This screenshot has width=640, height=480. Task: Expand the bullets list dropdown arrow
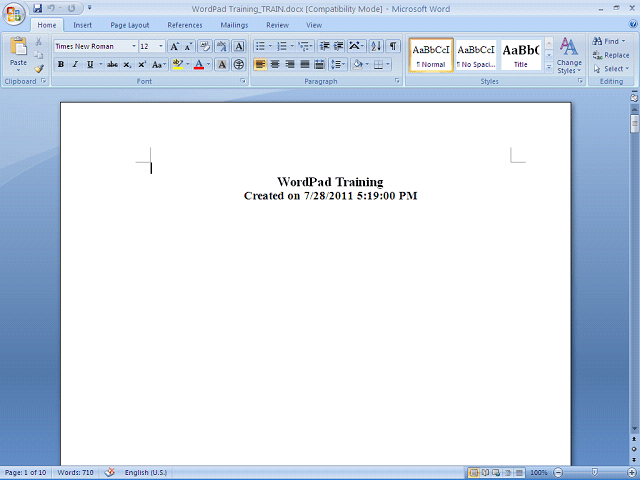pyautogui.click(x=270, y=46)
